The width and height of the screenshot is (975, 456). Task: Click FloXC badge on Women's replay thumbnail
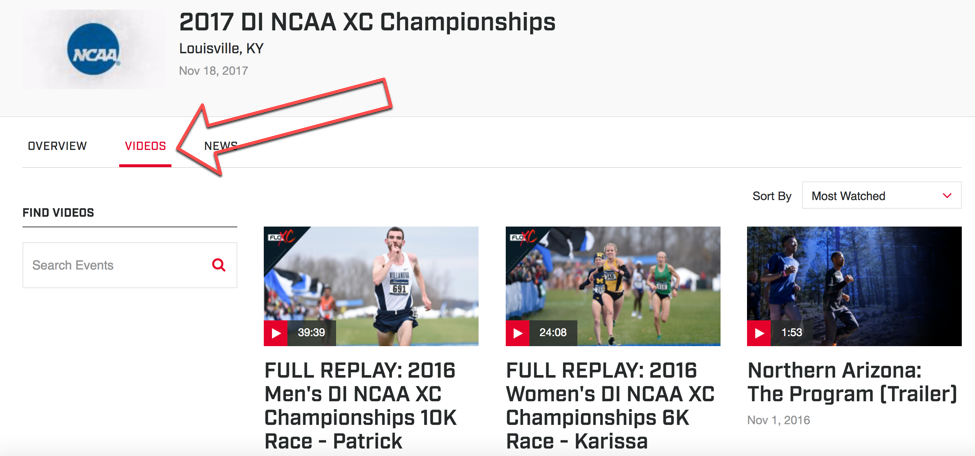521,238
